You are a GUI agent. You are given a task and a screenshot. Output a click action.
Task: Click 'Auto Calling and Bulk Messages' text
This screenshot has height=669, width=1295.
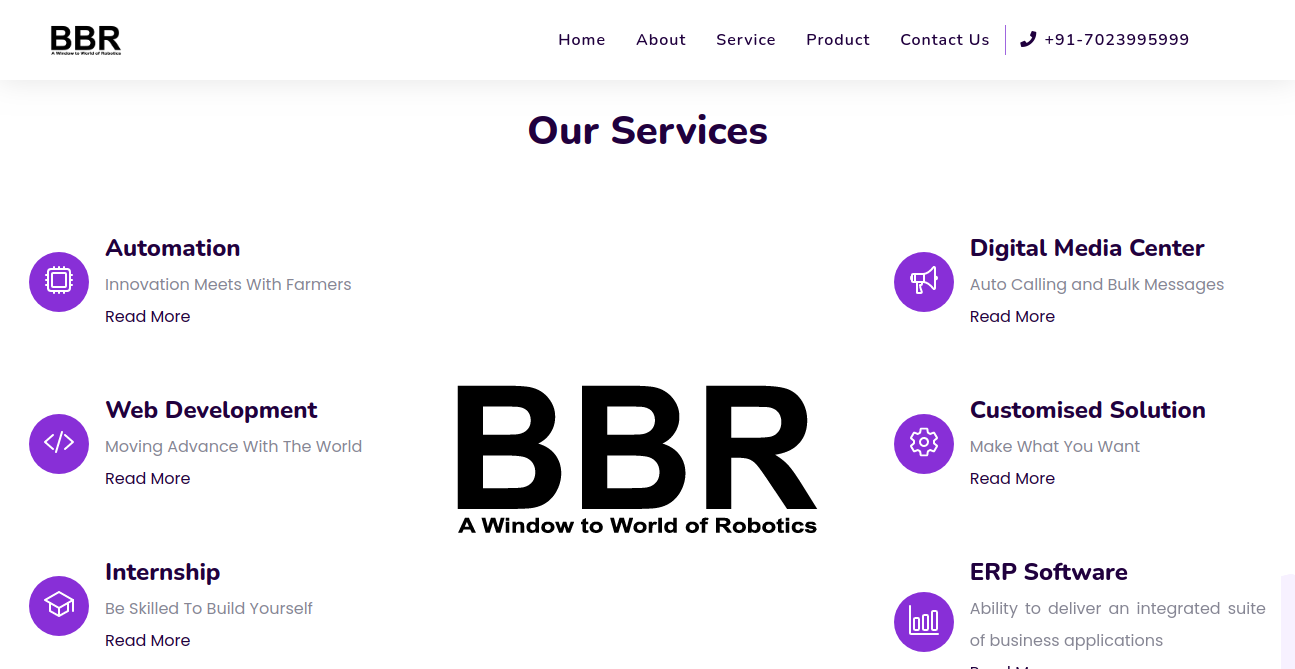(1097, 284)
